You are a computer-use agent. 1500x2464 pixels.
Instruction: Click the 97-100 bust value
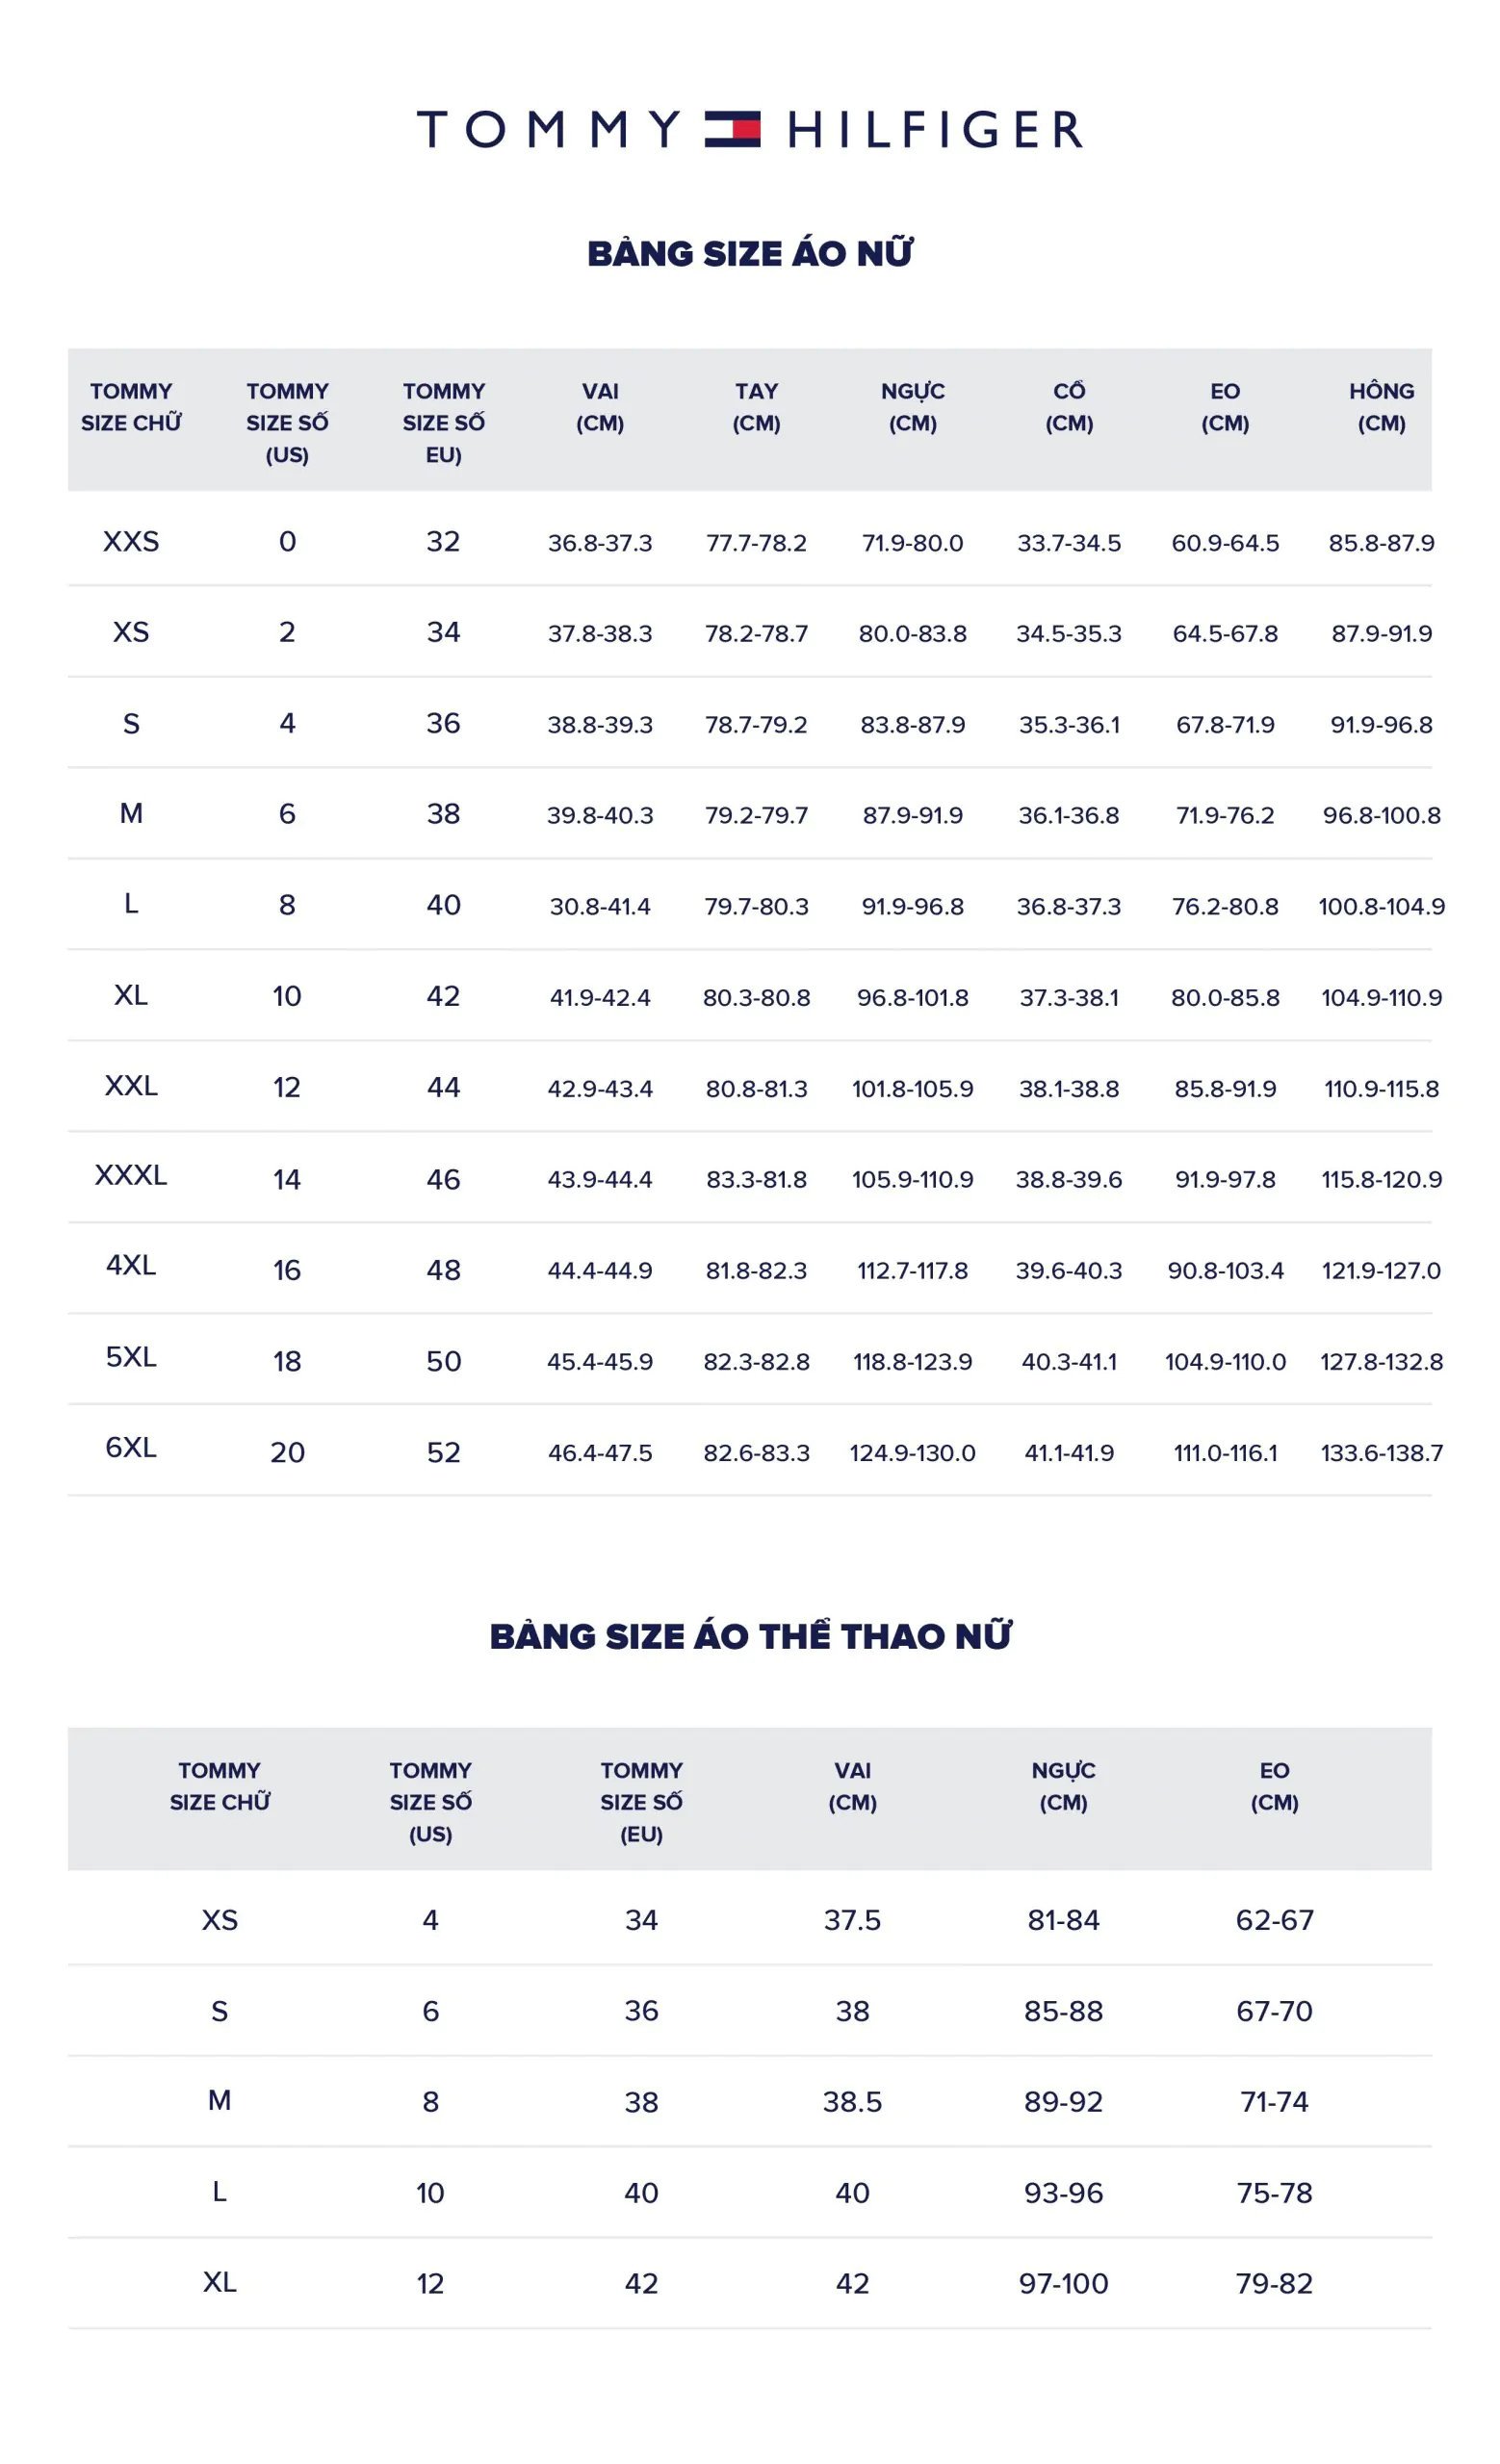pos(1063,2284)
